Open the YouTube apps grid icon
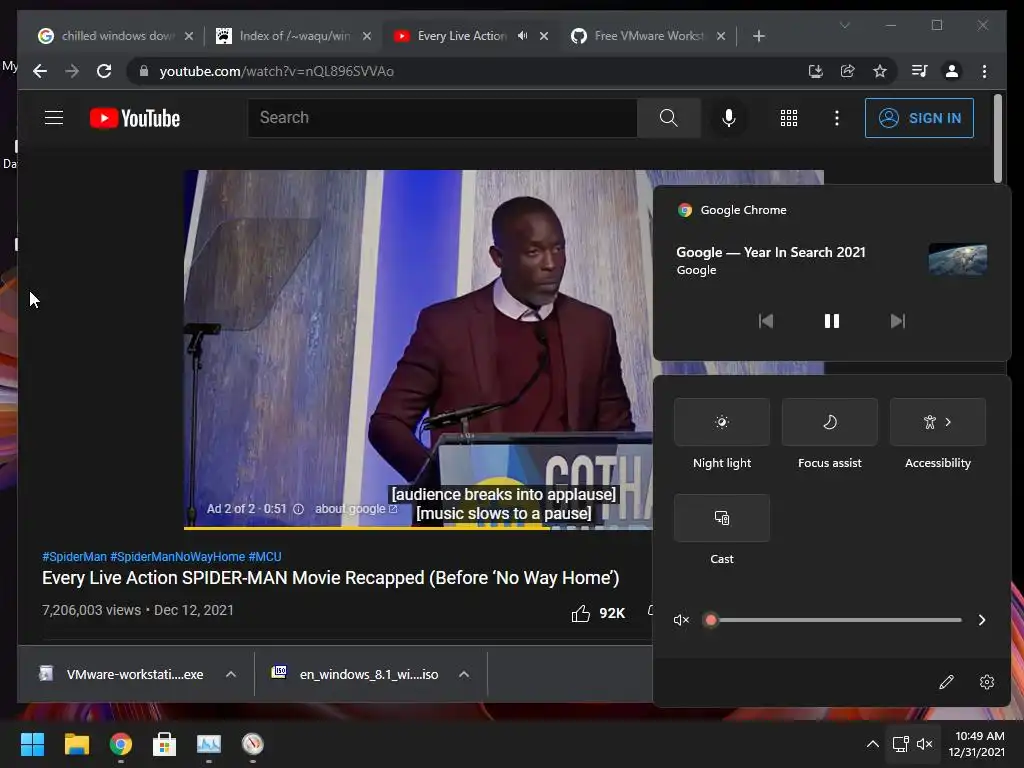Viewport: 1024px width, 768px height. (x=789, y=118)
